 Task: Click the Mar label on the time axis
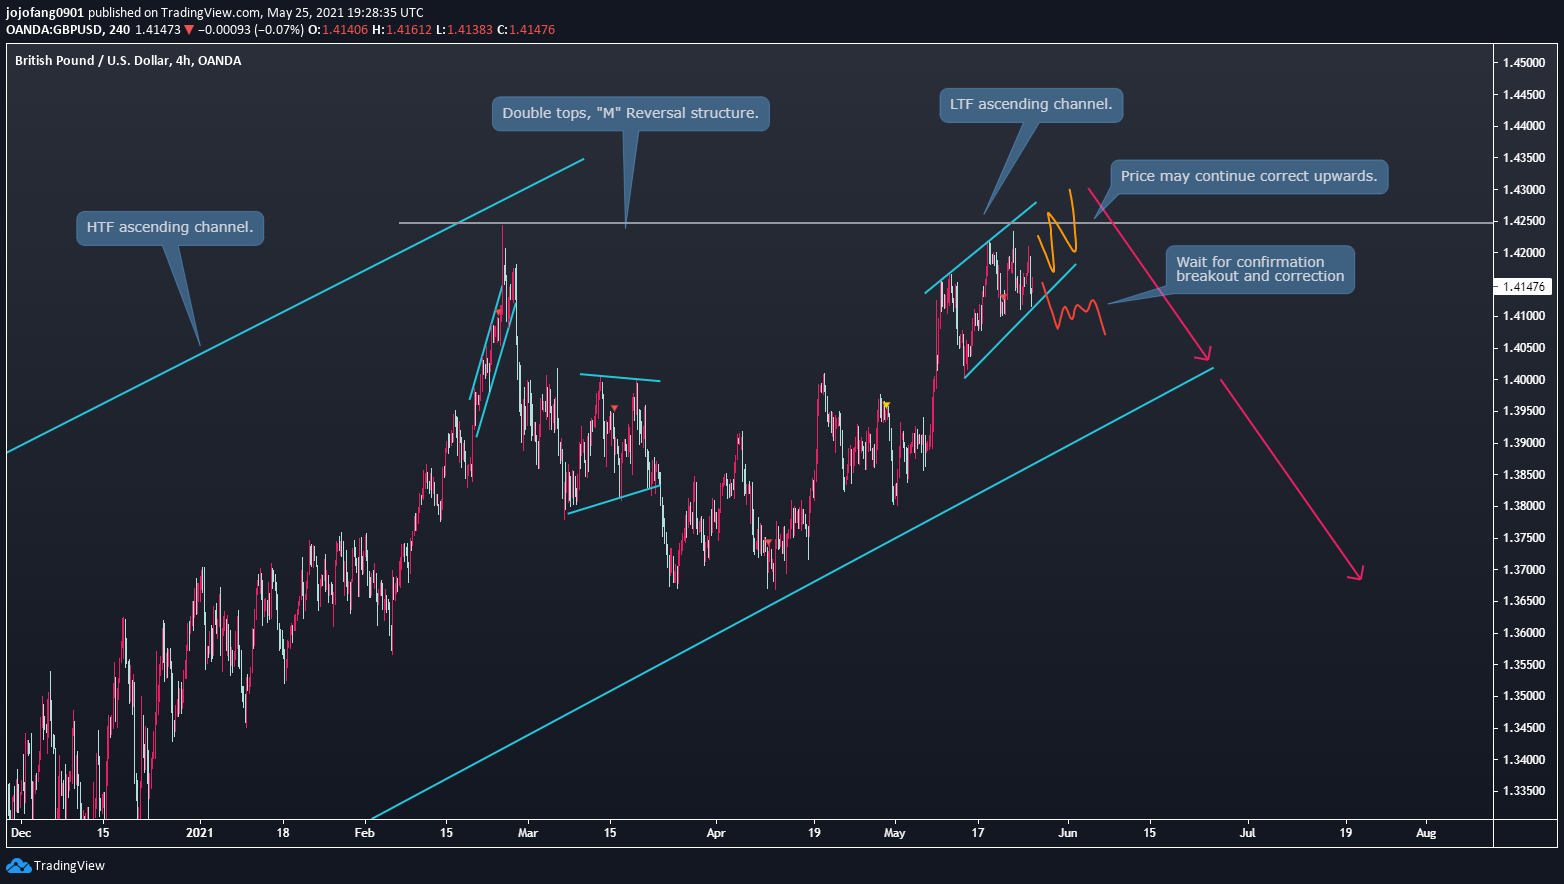pos(528,833)
